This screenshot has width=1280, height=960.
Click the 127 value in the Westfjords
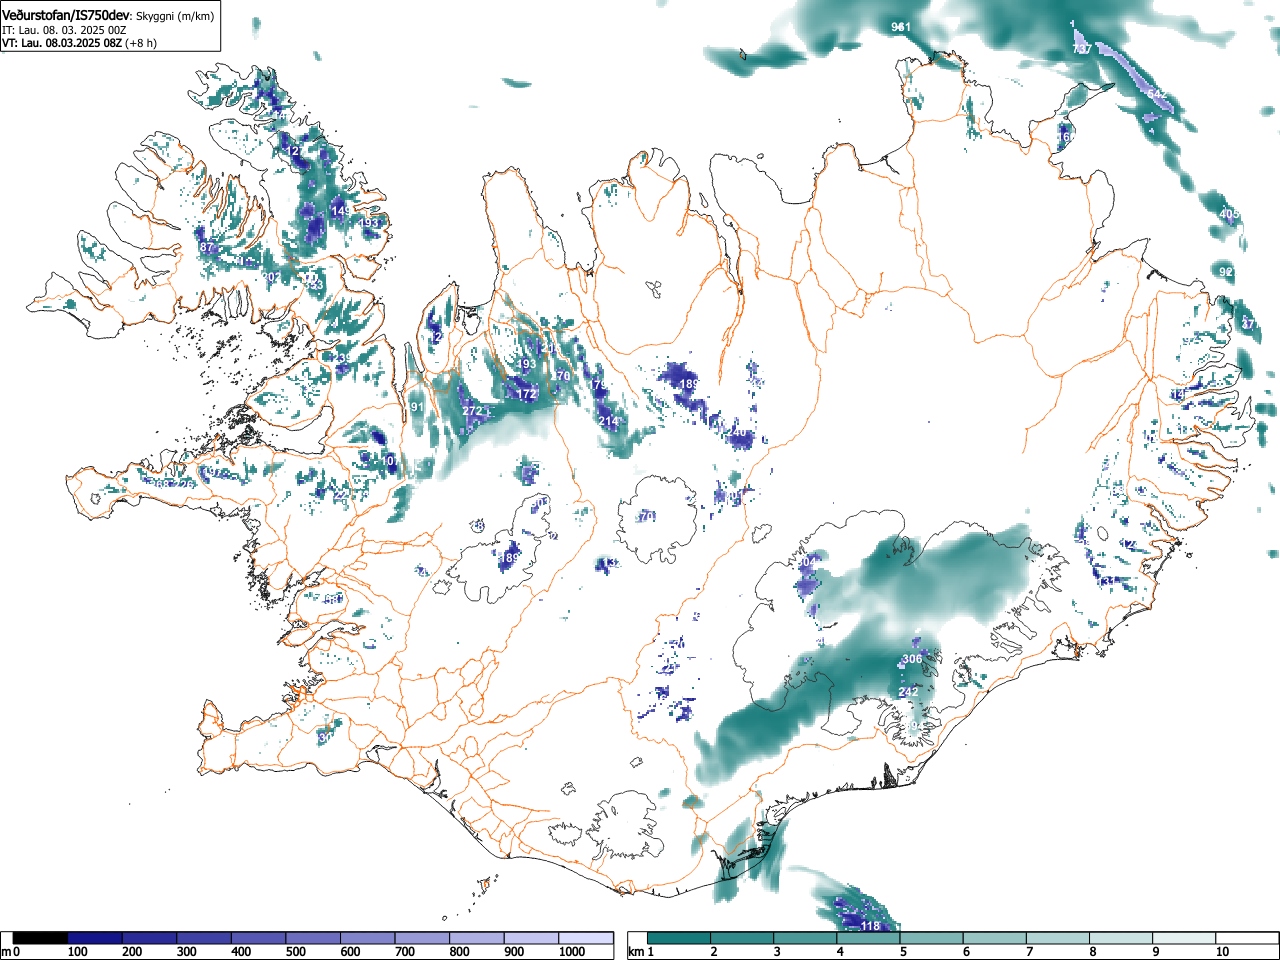(x=296, y=151)
